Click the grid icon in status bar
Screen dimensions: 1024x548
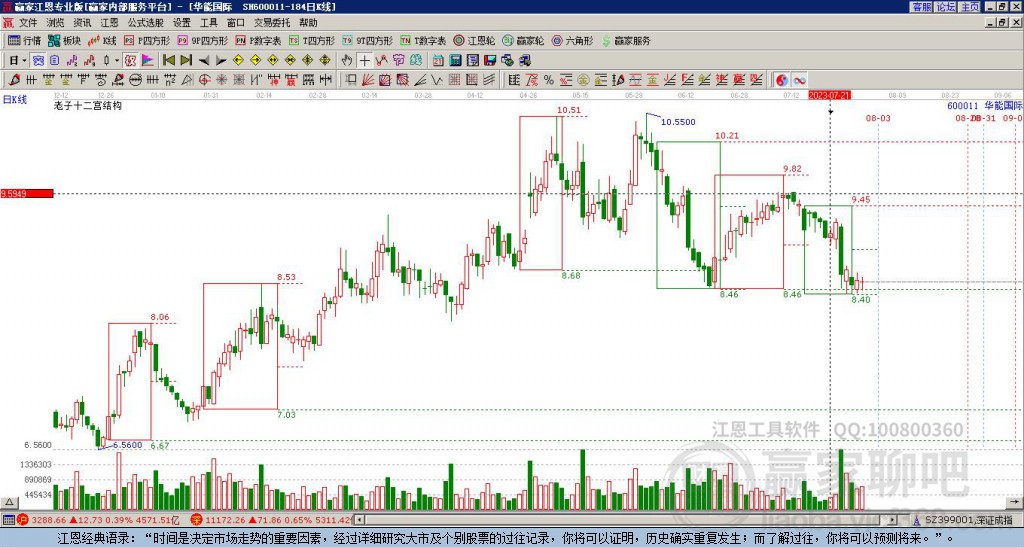(8, 520)
